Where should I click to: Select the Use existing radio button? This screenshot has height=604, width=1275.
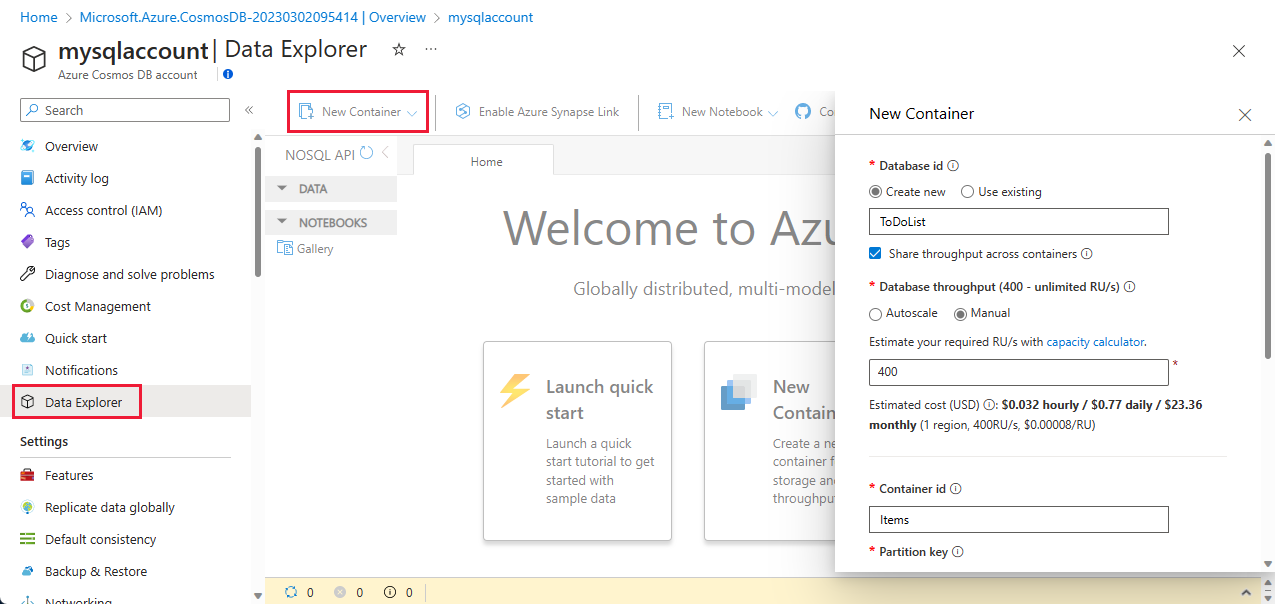pos(967,192)
